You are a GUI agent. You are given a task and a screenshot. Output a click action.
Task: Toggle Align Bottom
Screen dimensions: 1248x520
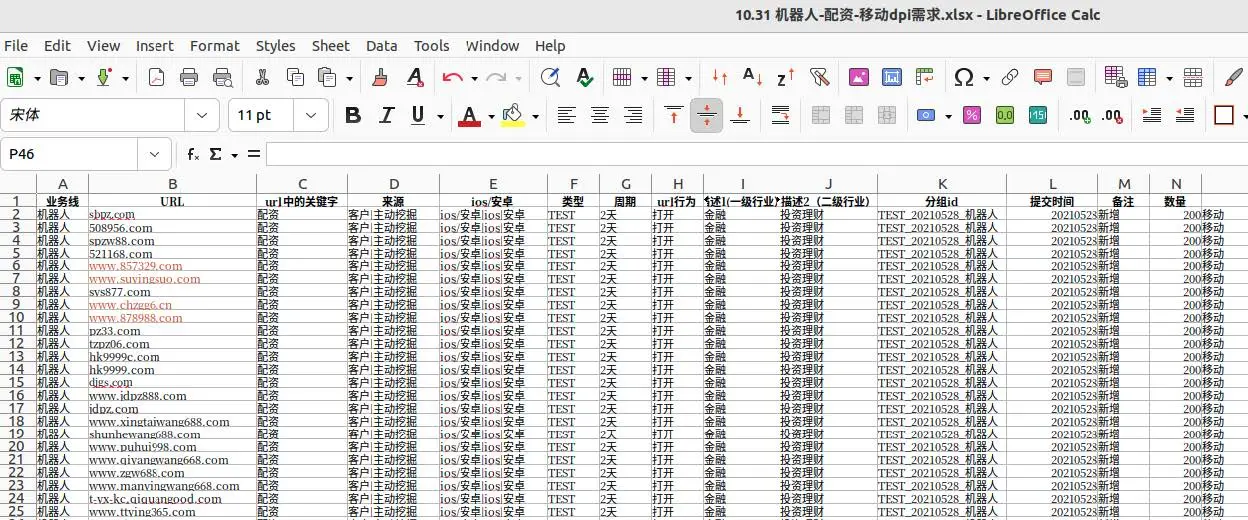740,116
